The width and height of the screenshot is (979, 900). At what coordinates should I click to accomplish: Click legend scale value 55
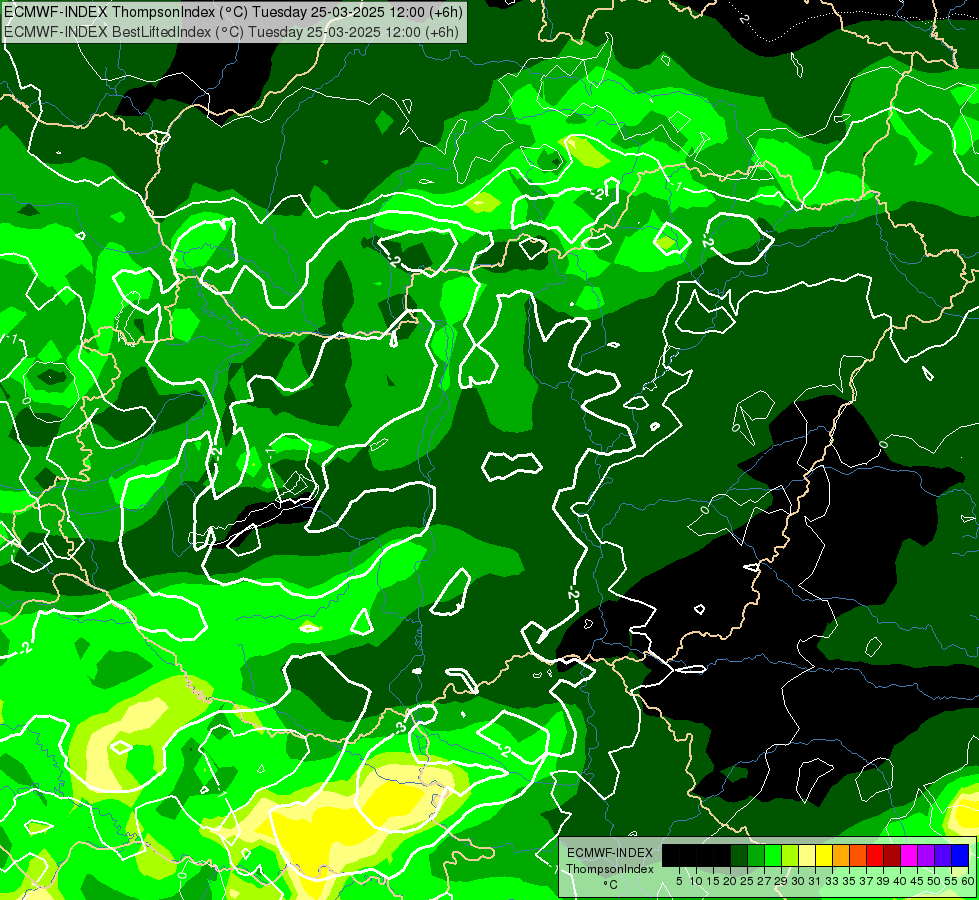pyautogui.click(x=951, y=881)
